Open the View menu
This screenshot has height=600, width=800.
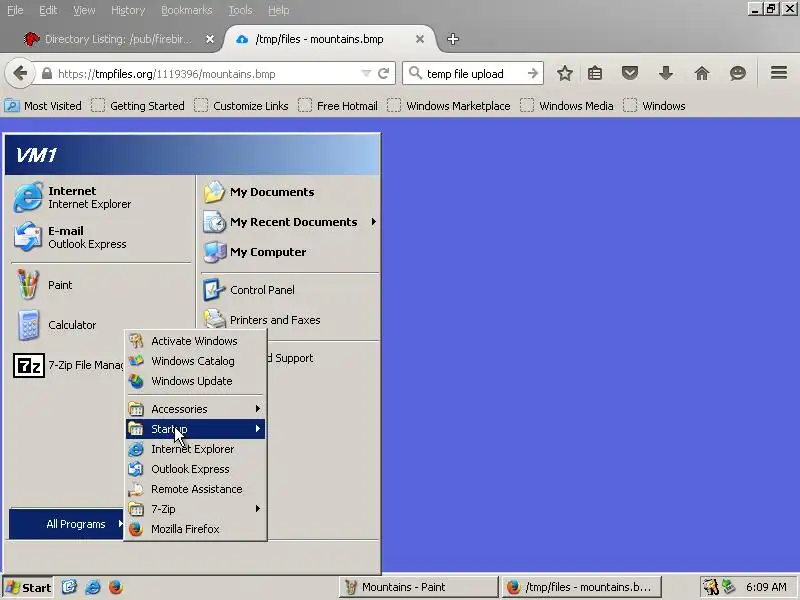pos(84,10)
